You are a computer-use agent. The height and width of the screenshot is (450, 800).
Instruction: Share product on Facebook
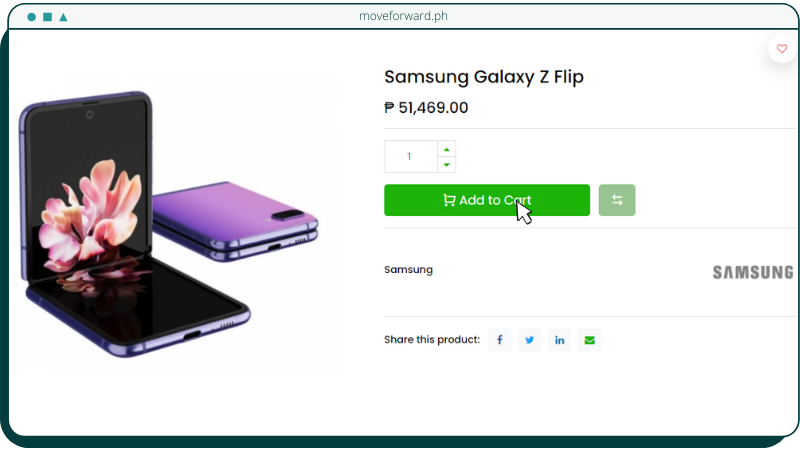[499, 340]
